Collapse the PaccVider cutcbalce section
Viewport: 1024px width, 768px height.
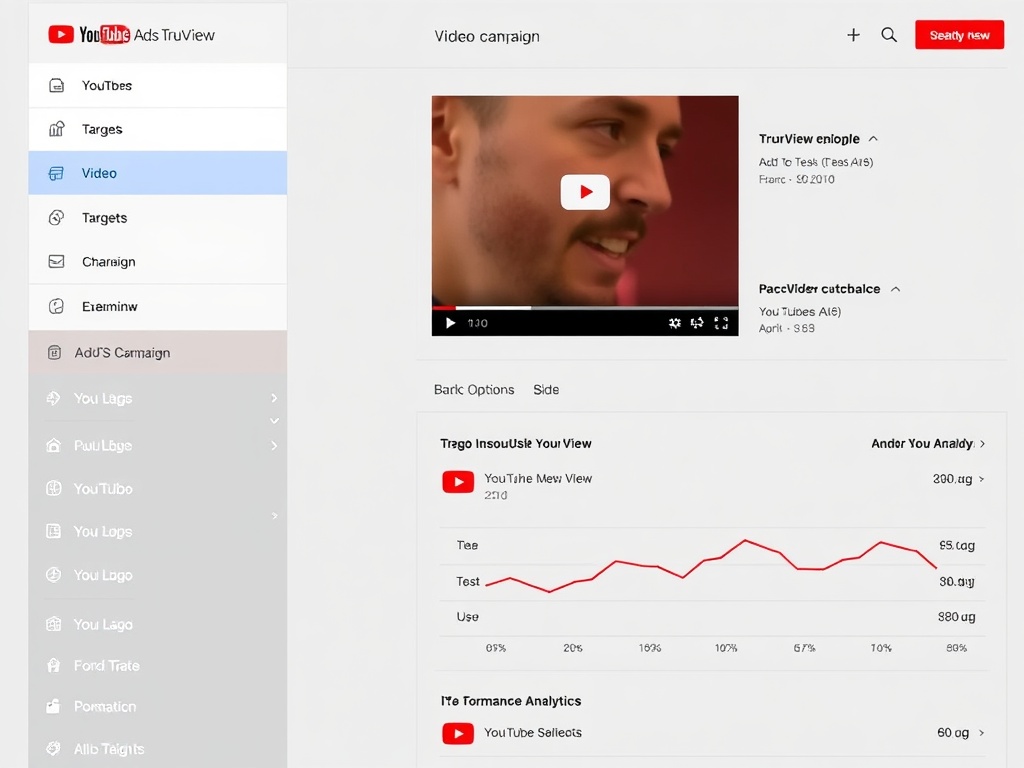pos(895,289)
